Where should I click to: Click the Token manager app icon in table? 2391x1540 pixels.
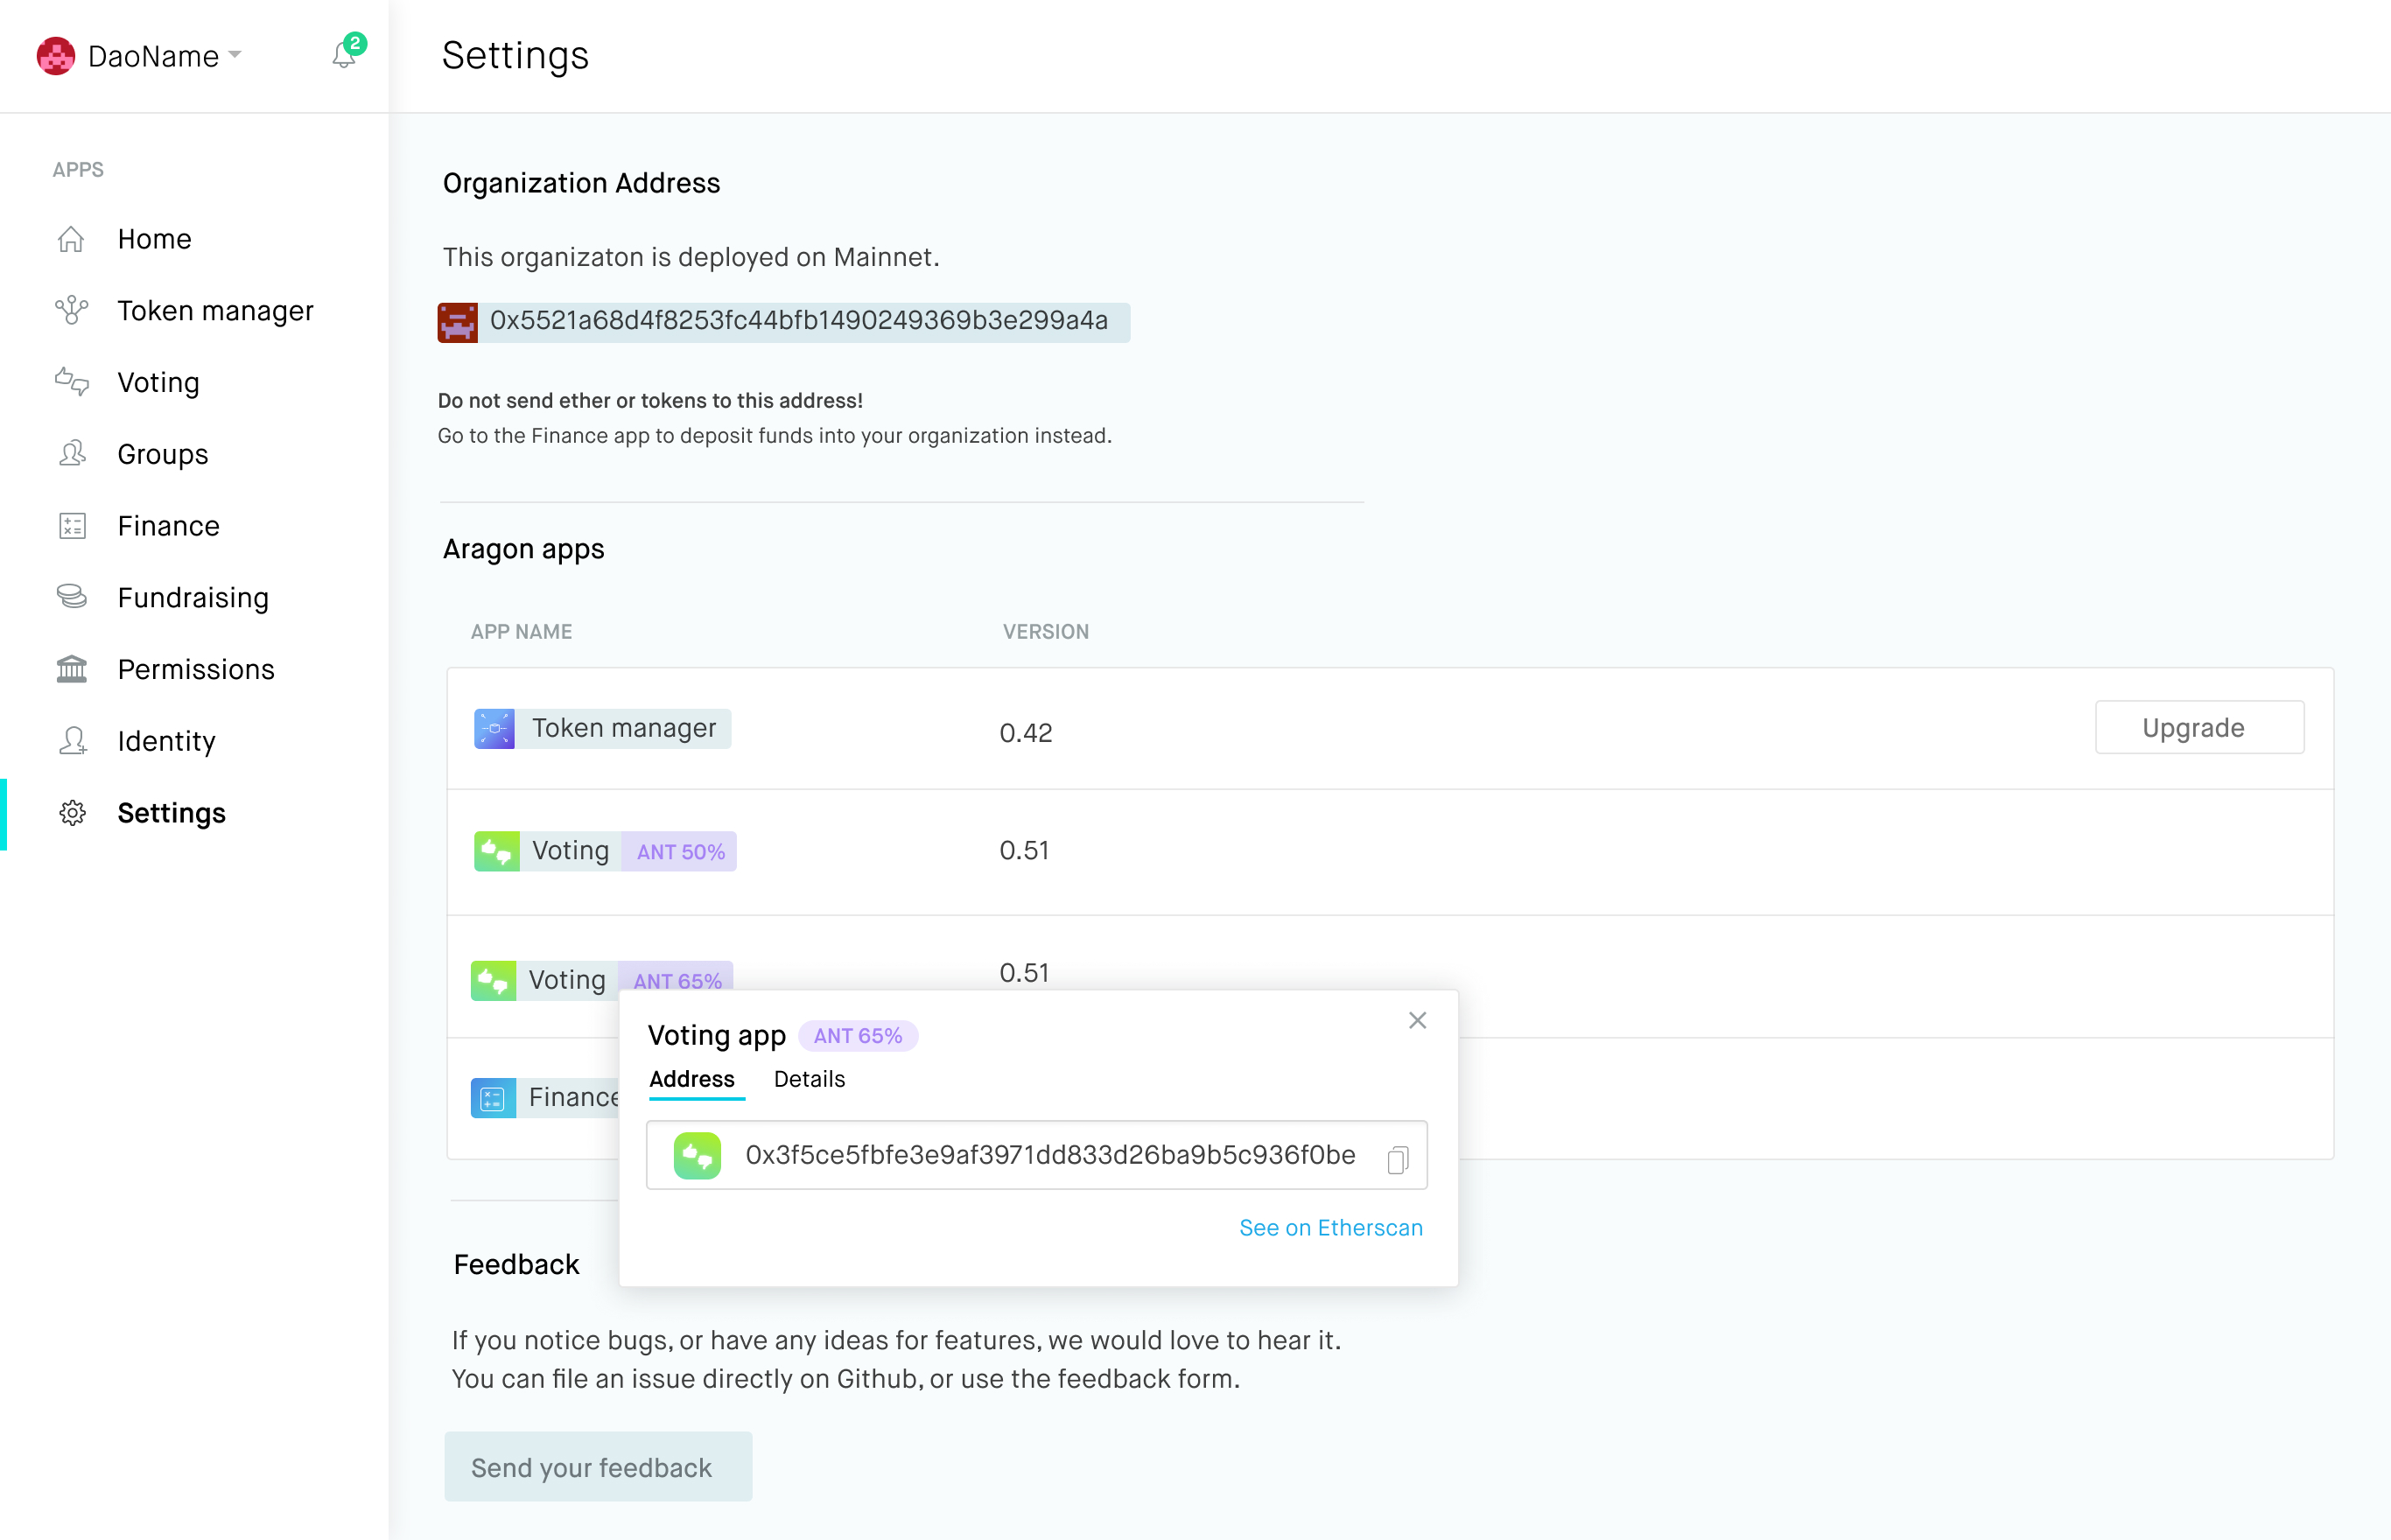[494, 729]
